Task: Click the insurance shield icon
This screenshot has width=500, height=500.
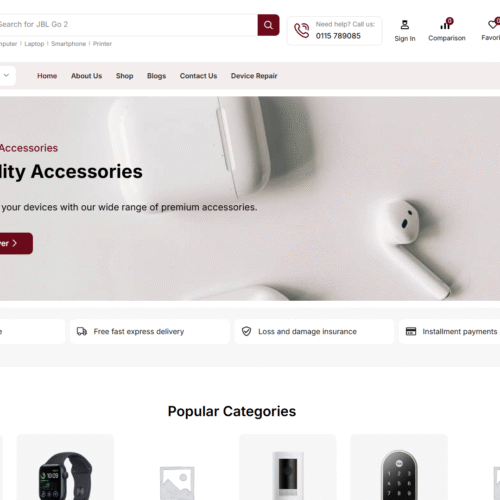Action: pos(246,331)
